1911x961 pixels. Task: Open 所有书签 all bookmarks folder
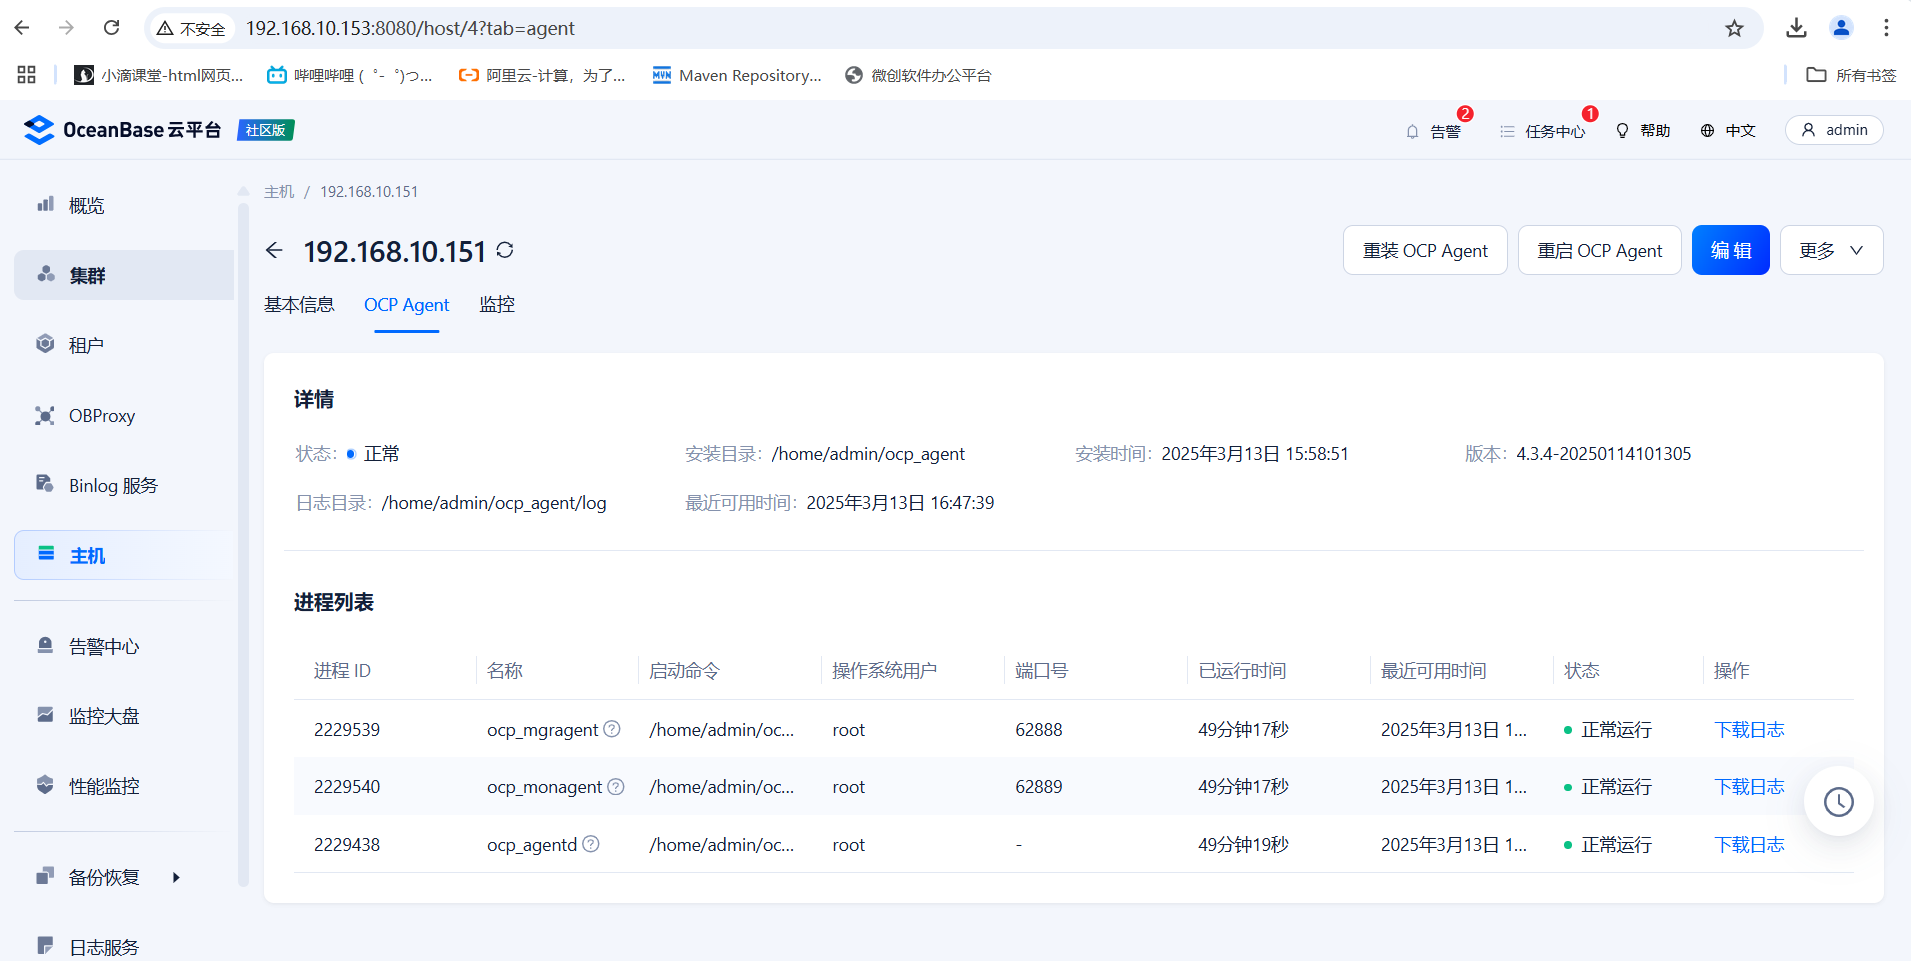click(x=1852, y=75)
